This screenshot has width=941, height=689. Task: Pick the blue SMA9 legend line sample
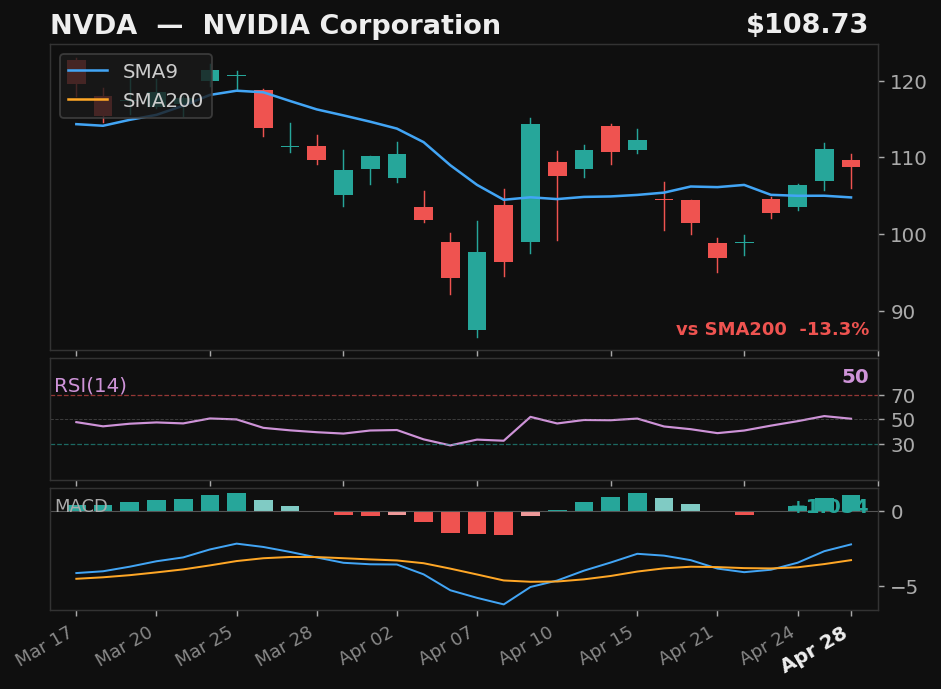pyautogui.click(x=88, y=71)
